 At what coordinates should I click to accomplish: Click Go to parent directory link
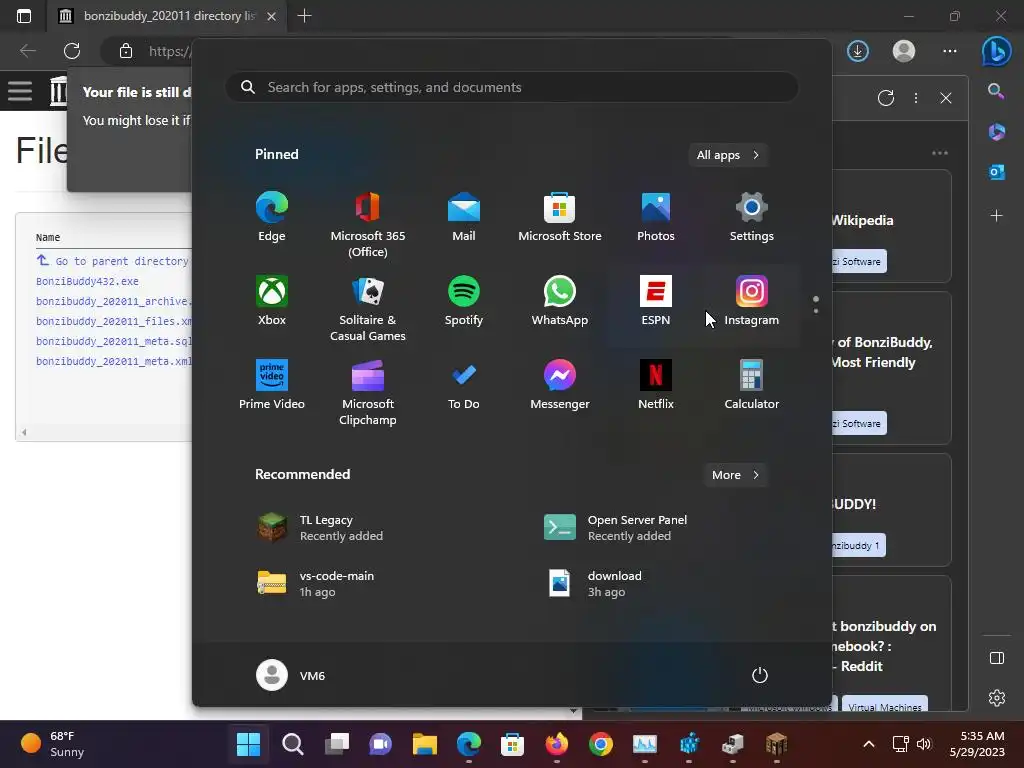coord(112,261)
